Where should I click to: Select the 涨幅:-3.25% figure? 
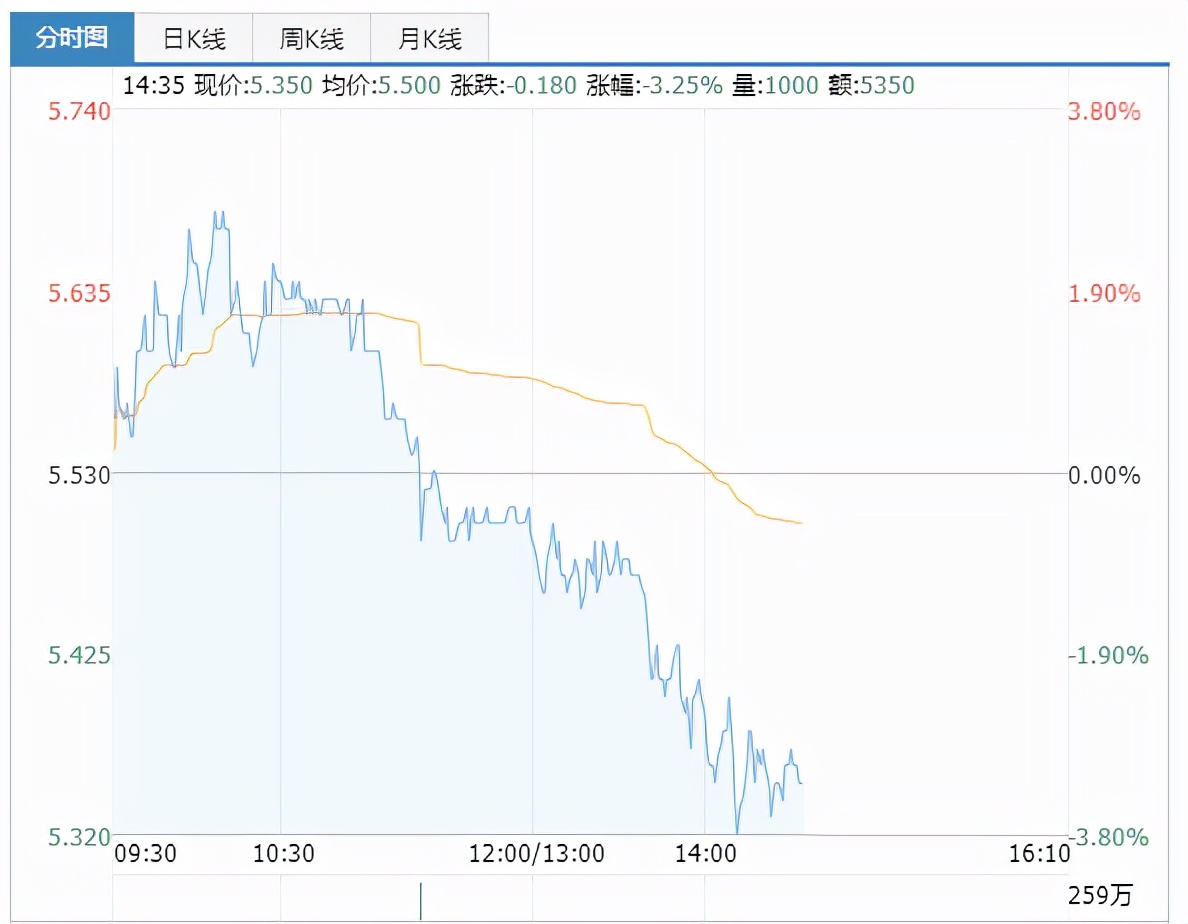click(654, 85)
